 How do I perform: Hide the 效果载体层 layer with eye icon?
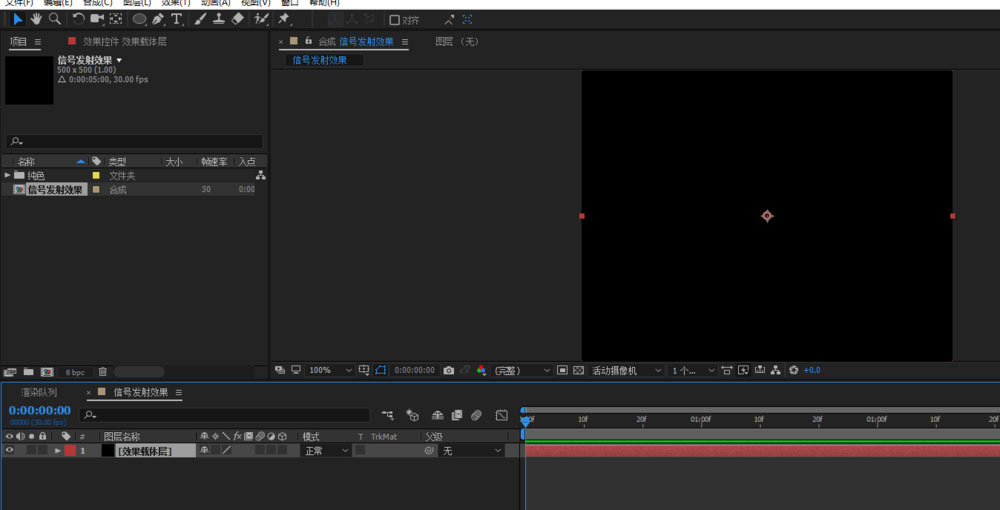pos(10,451)
